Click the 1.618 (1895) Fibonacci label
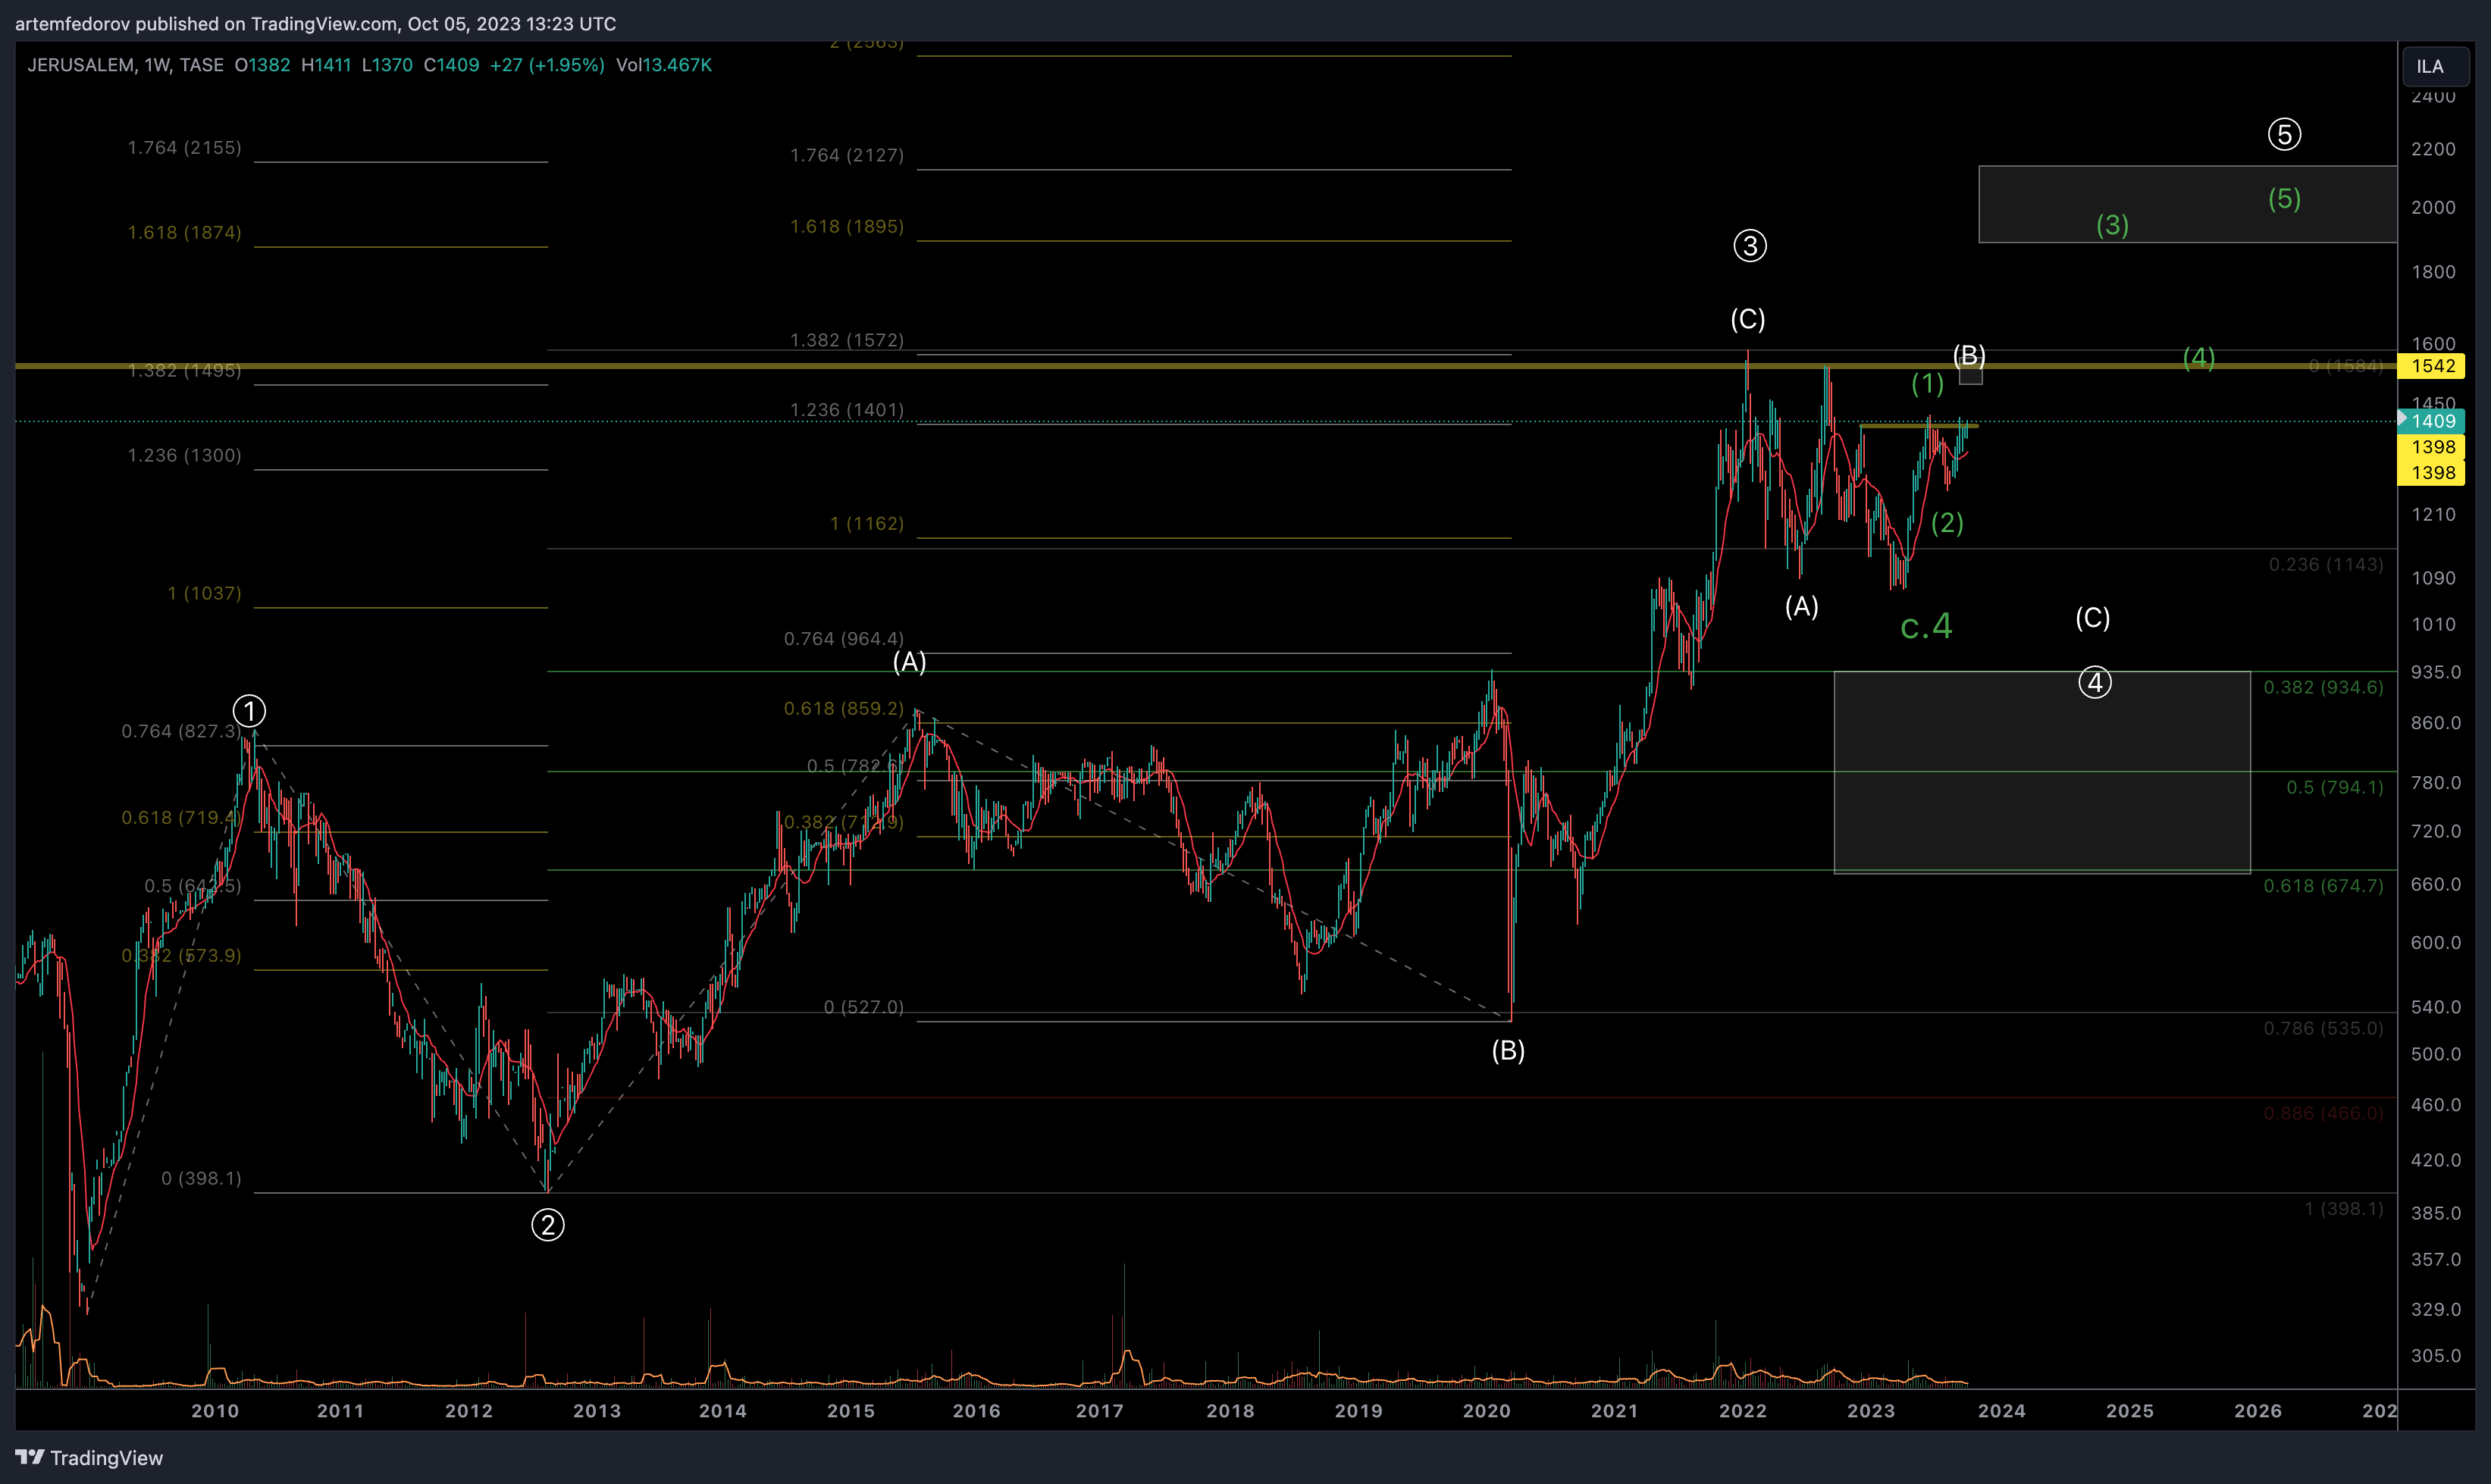This screenshot has height=1484, width=2491. point(846,226)
